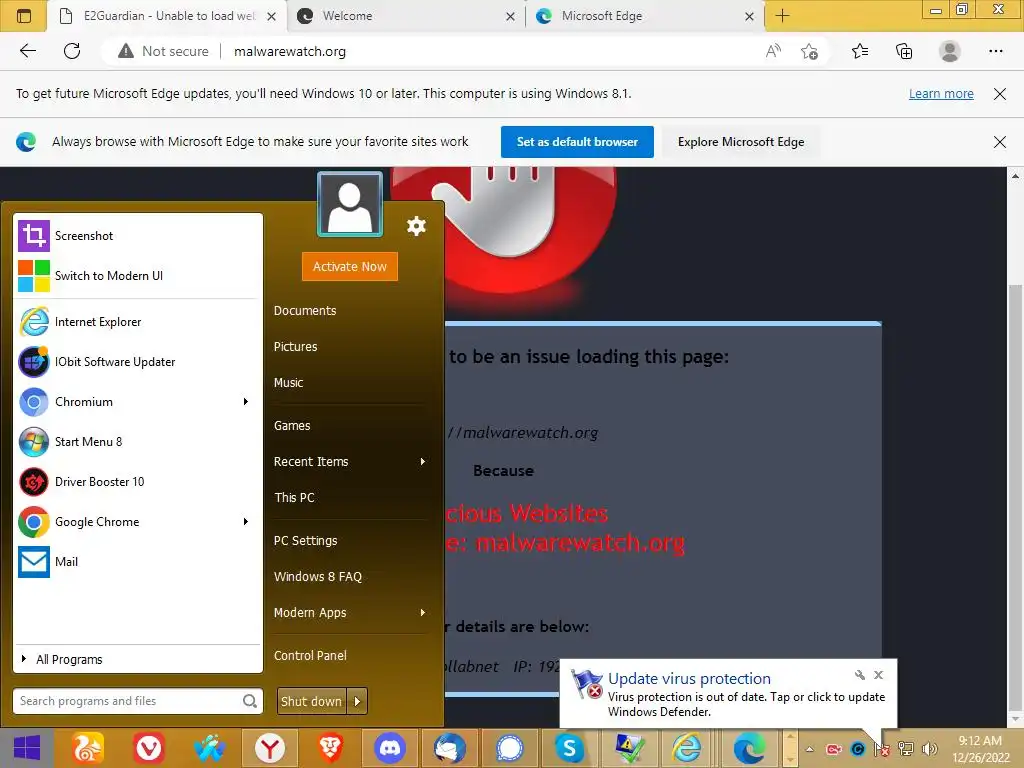Open Edge Settings and more menu
Screen dimensions: 1024x768
tap(995, 51)
